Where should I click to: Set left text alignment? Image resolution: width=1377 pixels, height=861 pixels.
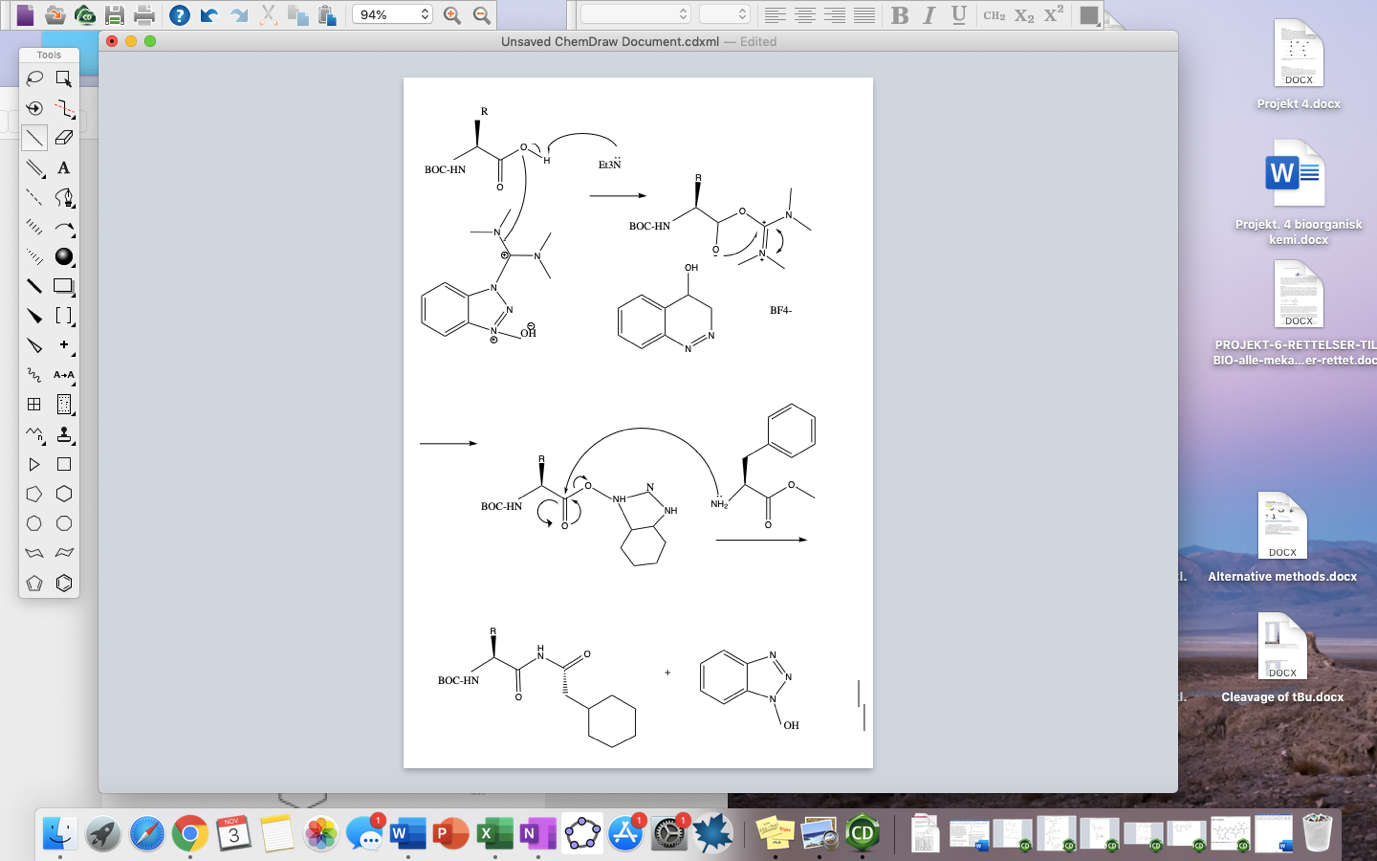[774, 15]
